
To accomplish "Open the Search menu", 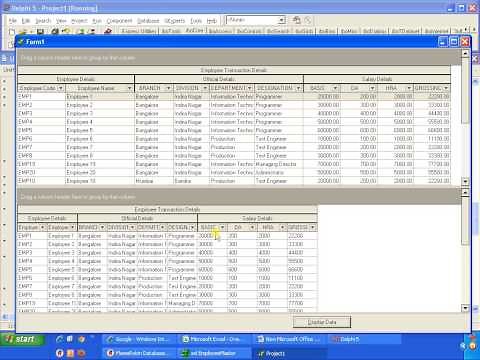I will (43, 21).
